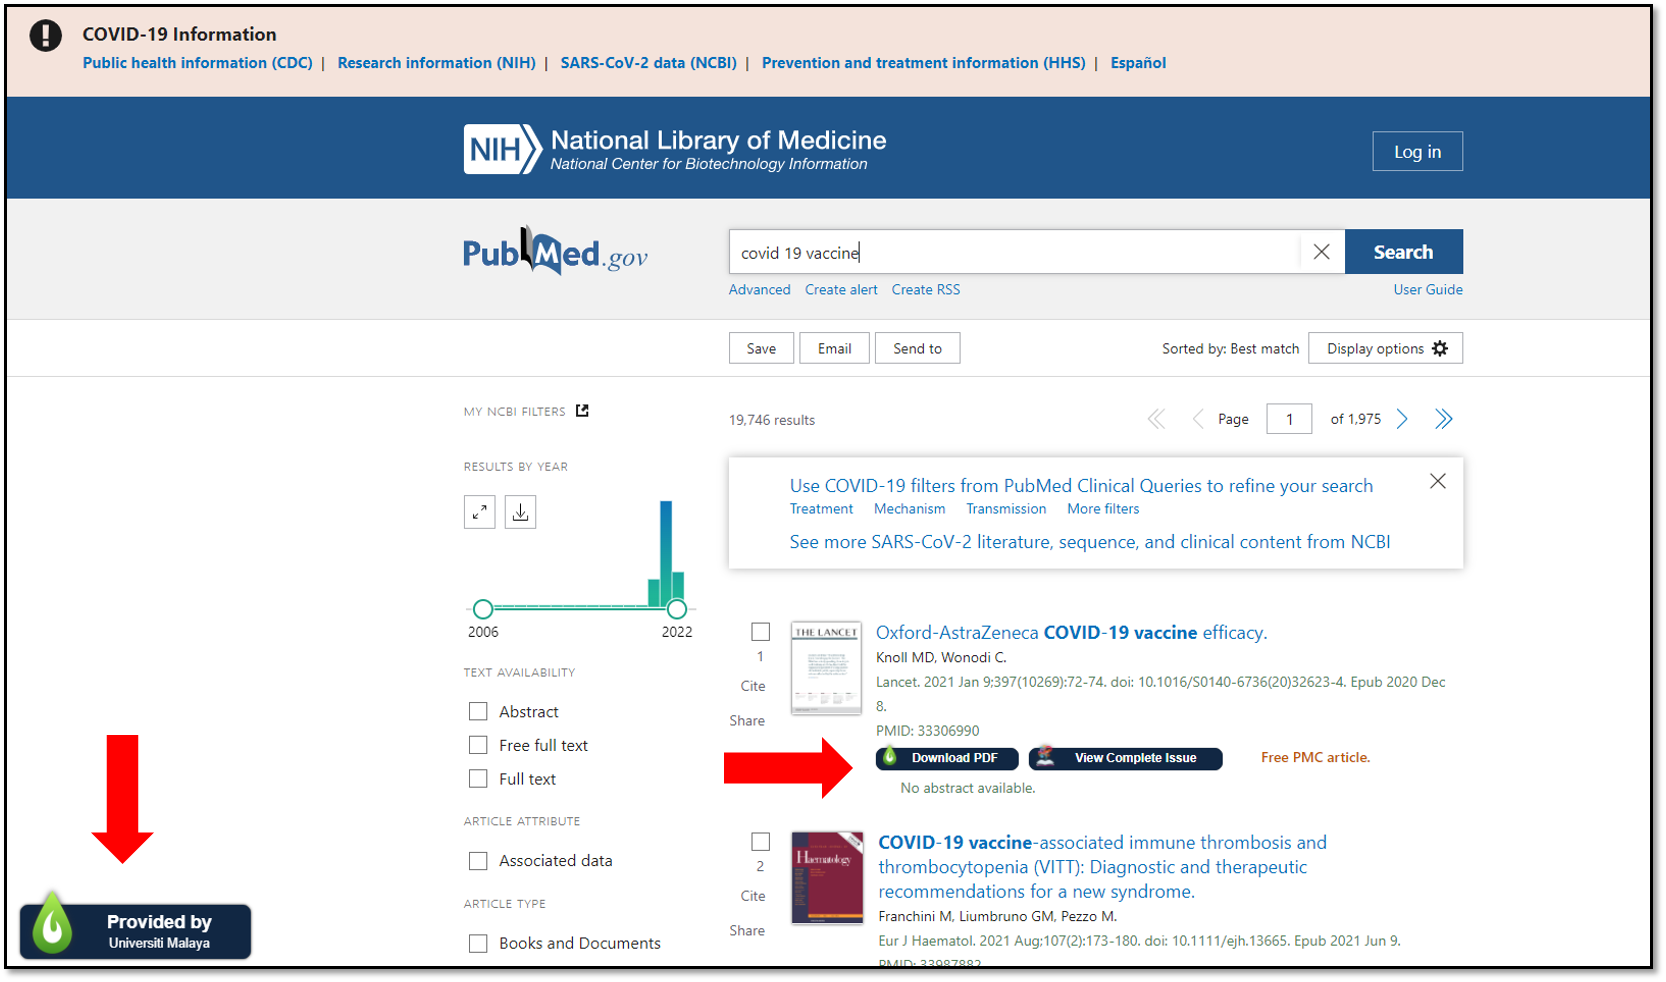Viewport: 1666px width, 982px height.
Task: Apply the Mechanism COVID-19 filter
Action: pyautogui.click(x=909, y=509)
